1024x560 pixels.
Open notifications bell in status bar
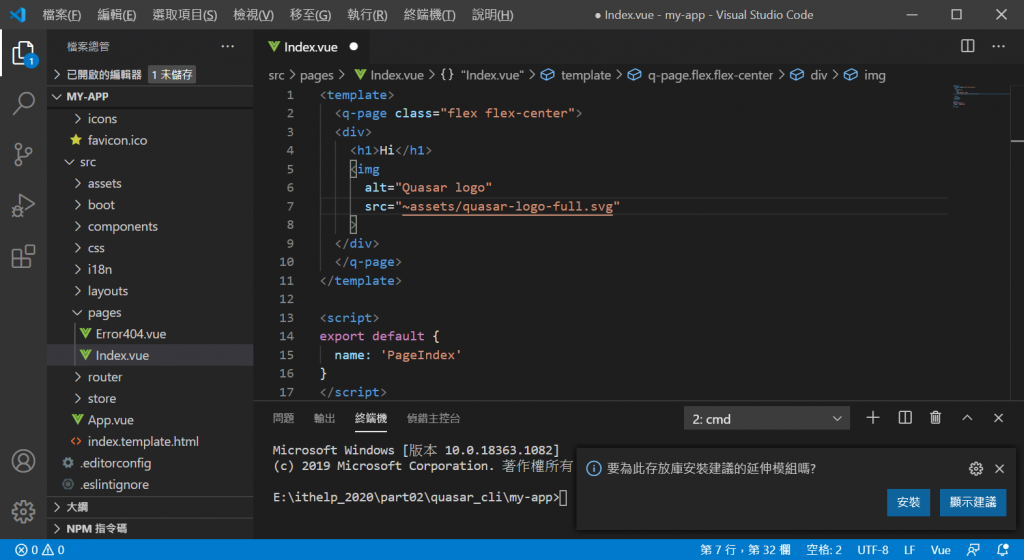(1003, 550)
